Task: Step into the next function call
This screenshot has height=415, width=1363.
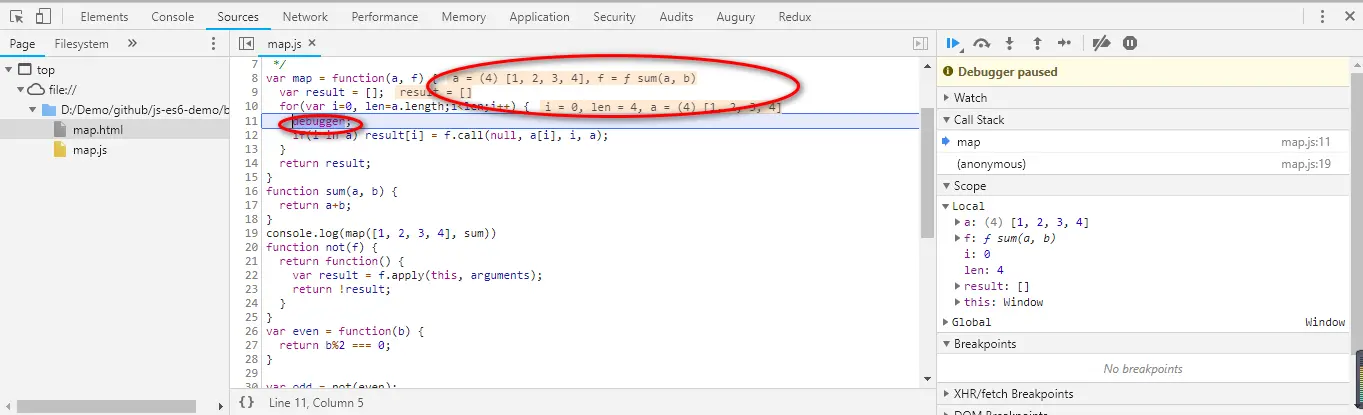Action: (1009, 43)
